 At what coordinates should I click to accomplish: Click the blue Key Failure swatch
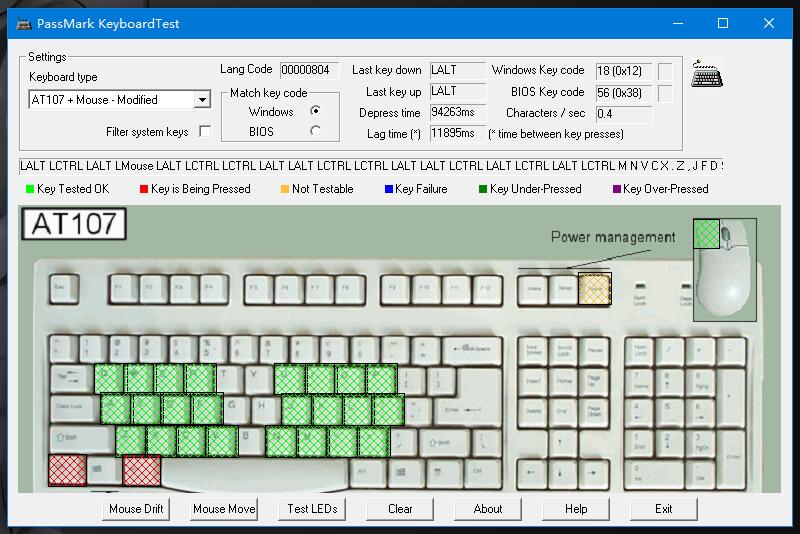[388, 189]
